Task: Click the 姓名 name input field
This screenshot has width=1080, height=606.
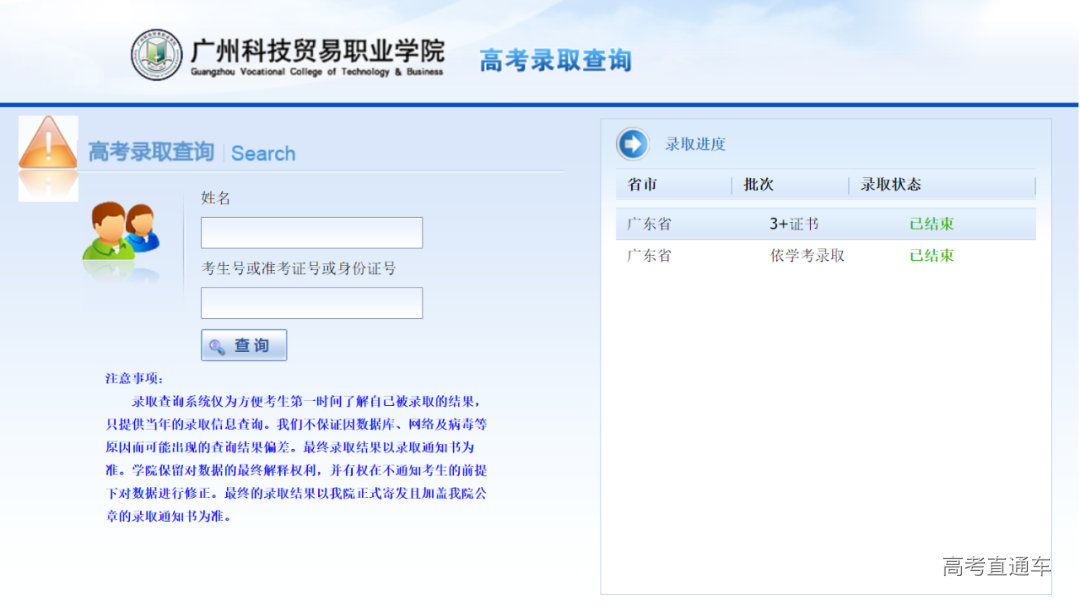Action: tap(310, 232)
